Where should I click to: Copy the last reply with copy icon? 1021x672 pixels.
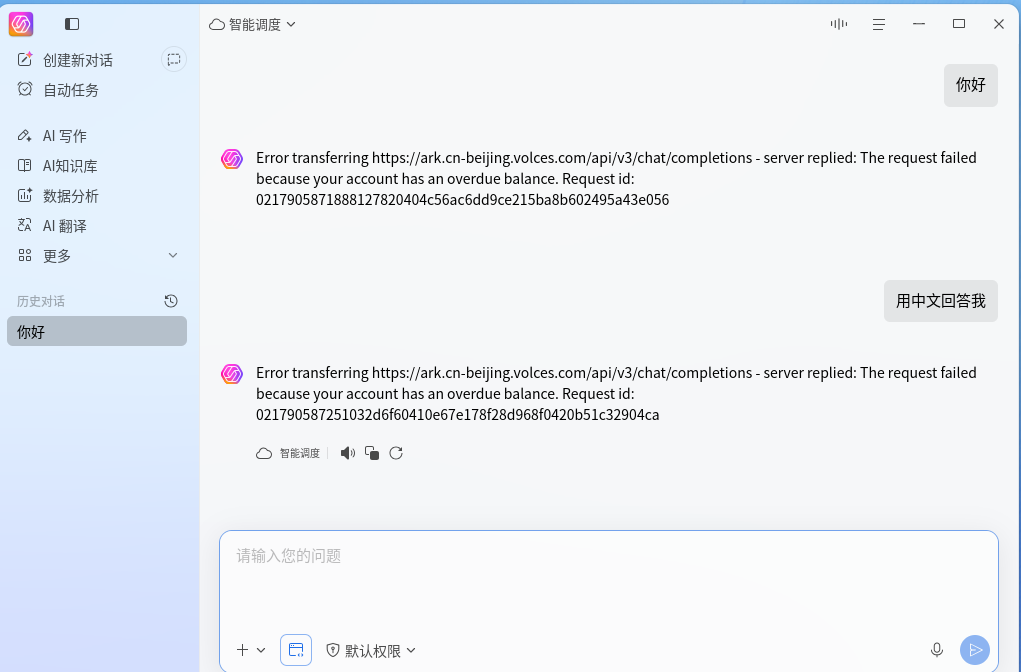372,453
